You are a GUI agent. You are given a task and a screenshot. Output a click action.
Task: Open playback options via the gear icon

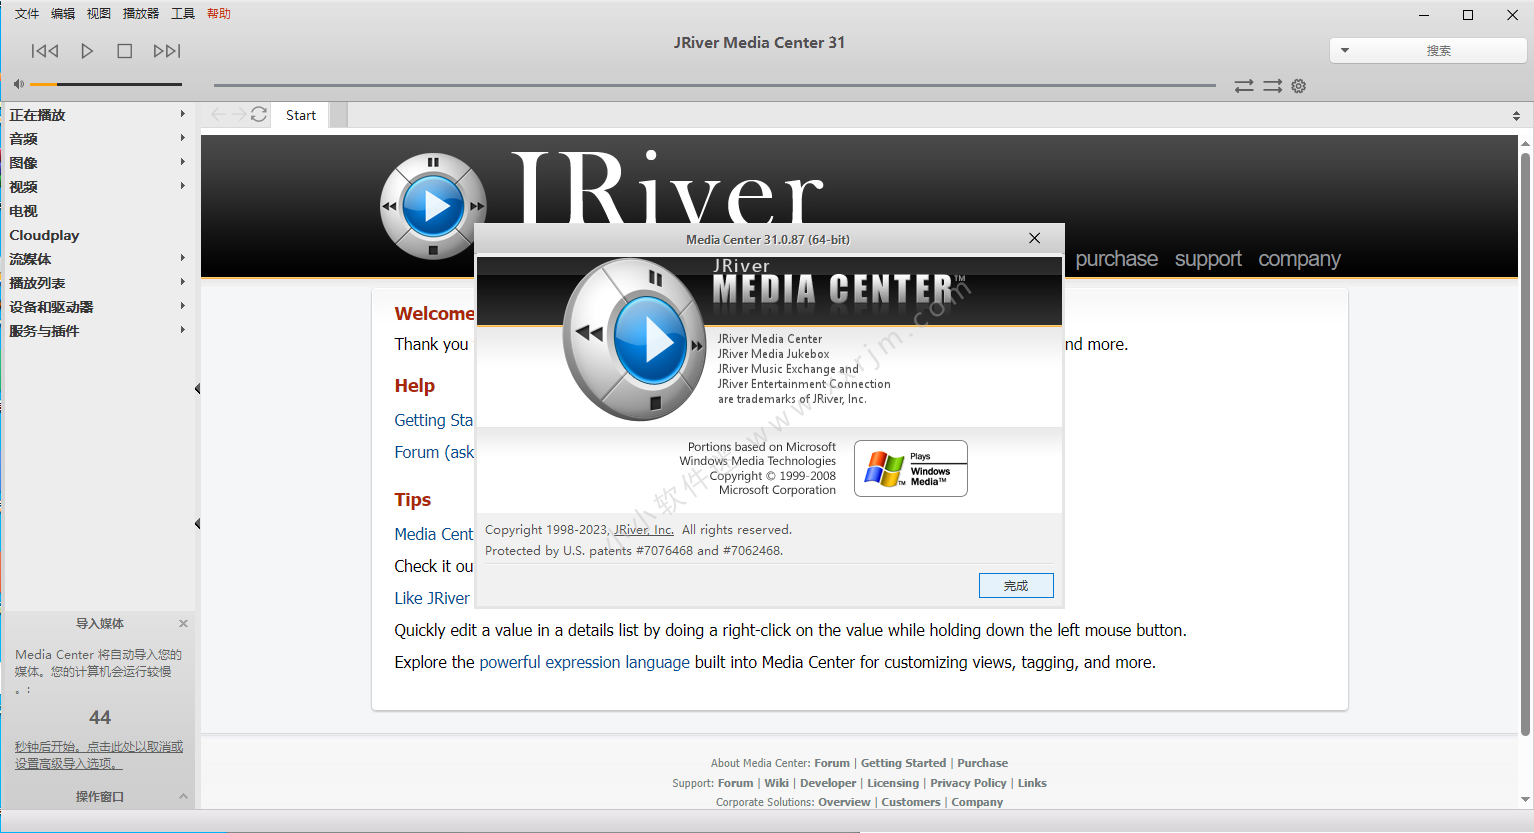[1298, 86]
